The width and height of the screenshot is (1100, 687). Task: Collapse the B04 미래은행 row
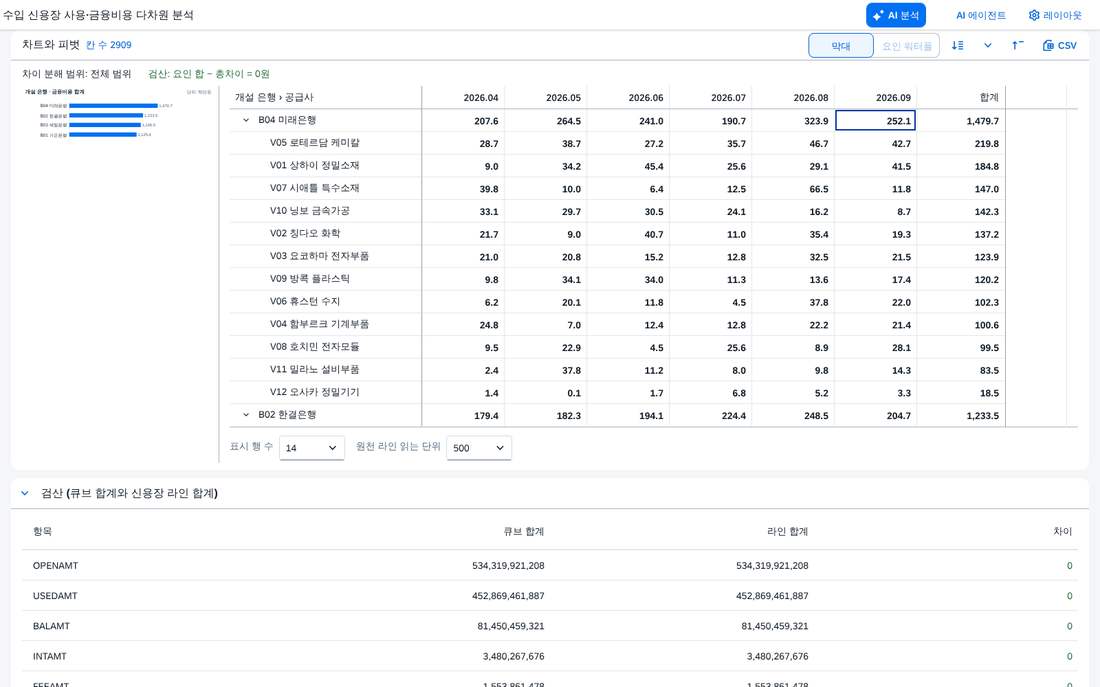tap(246, 120)
